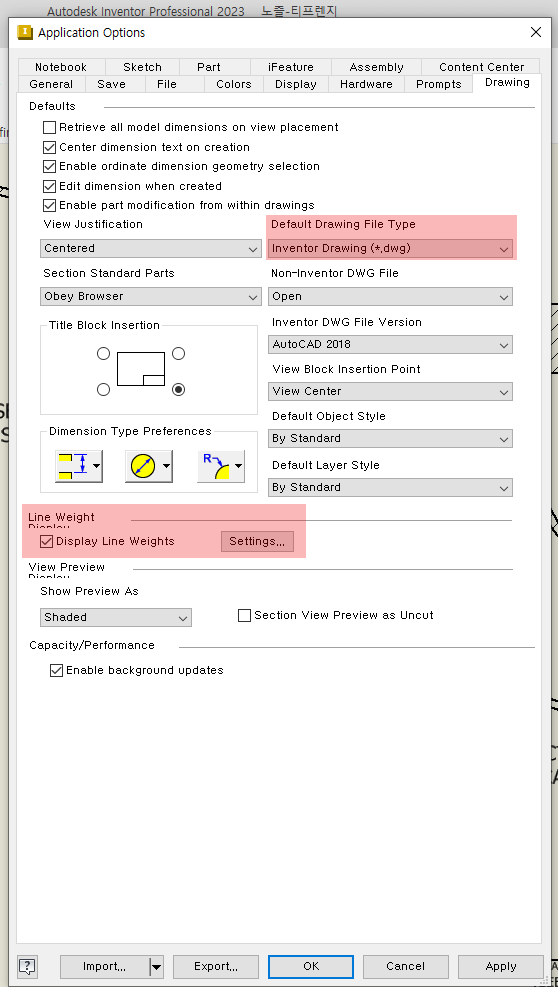Viewport: 558px width, 987px height.
Task: Click the Export button
Action: tap(216, 966)
